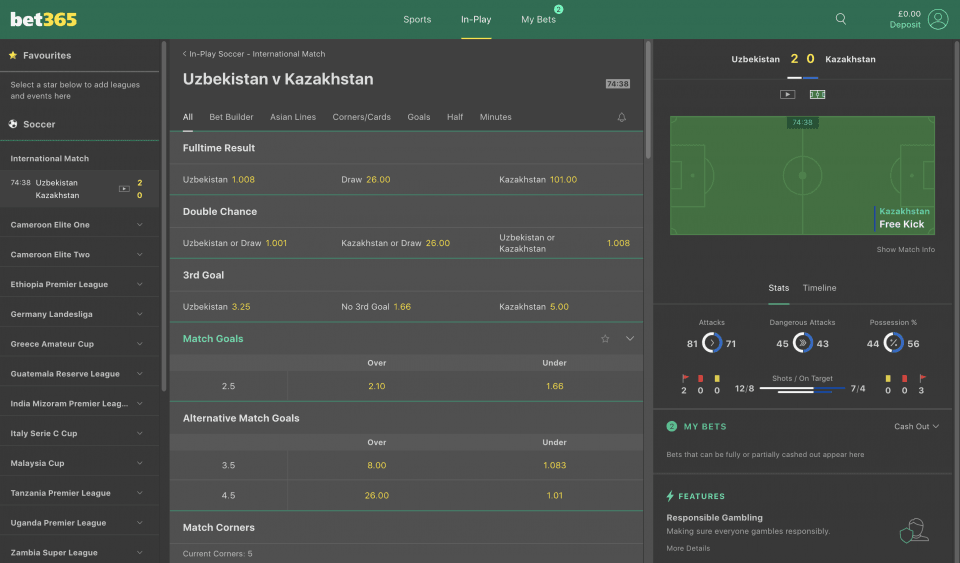This screenshot has width=960, height=563.
Task: Expand Italy Serie C Cup
Action: coord(80,433)
